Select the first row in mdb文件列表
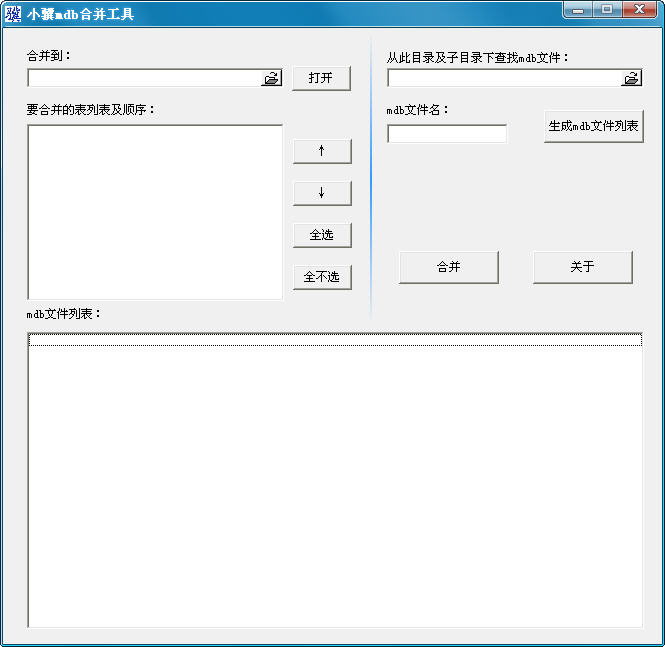The height and width of the screenshot is (647, 665). [334, 341]
